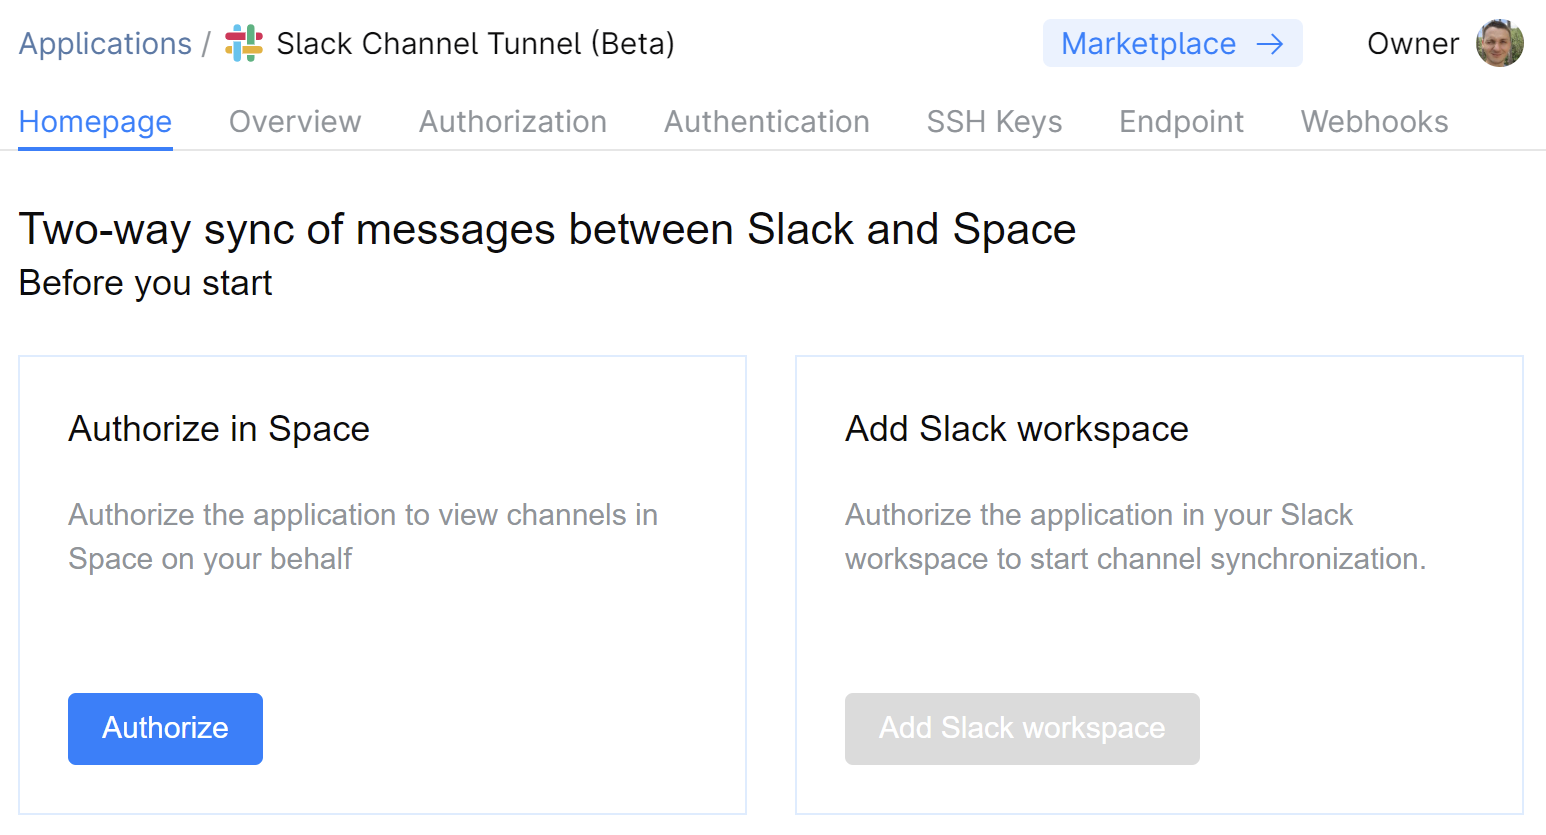1546x835 pixels.
Task: Navigate back to Applications
Action: tap(105, 43)
